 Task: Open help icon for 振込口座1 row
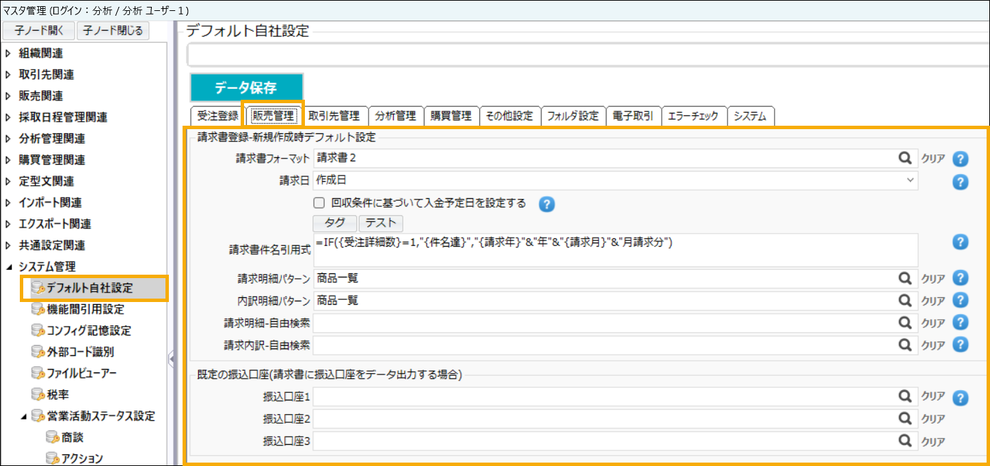(960, 398)
